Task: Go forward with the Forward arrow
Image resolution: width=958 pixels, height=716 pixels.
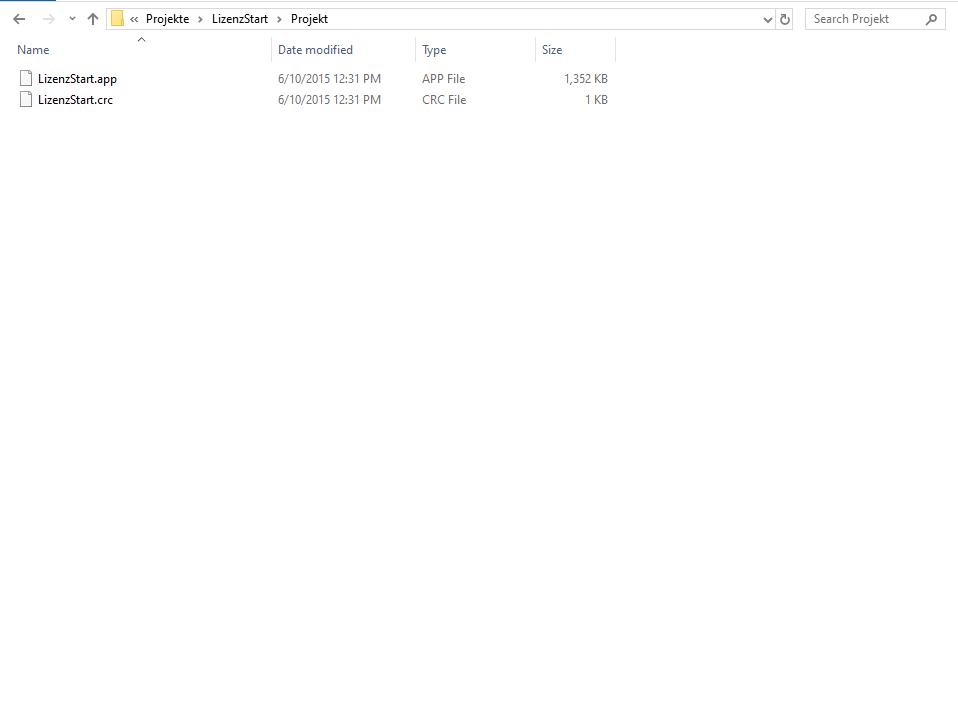Action: click(48, 19)
